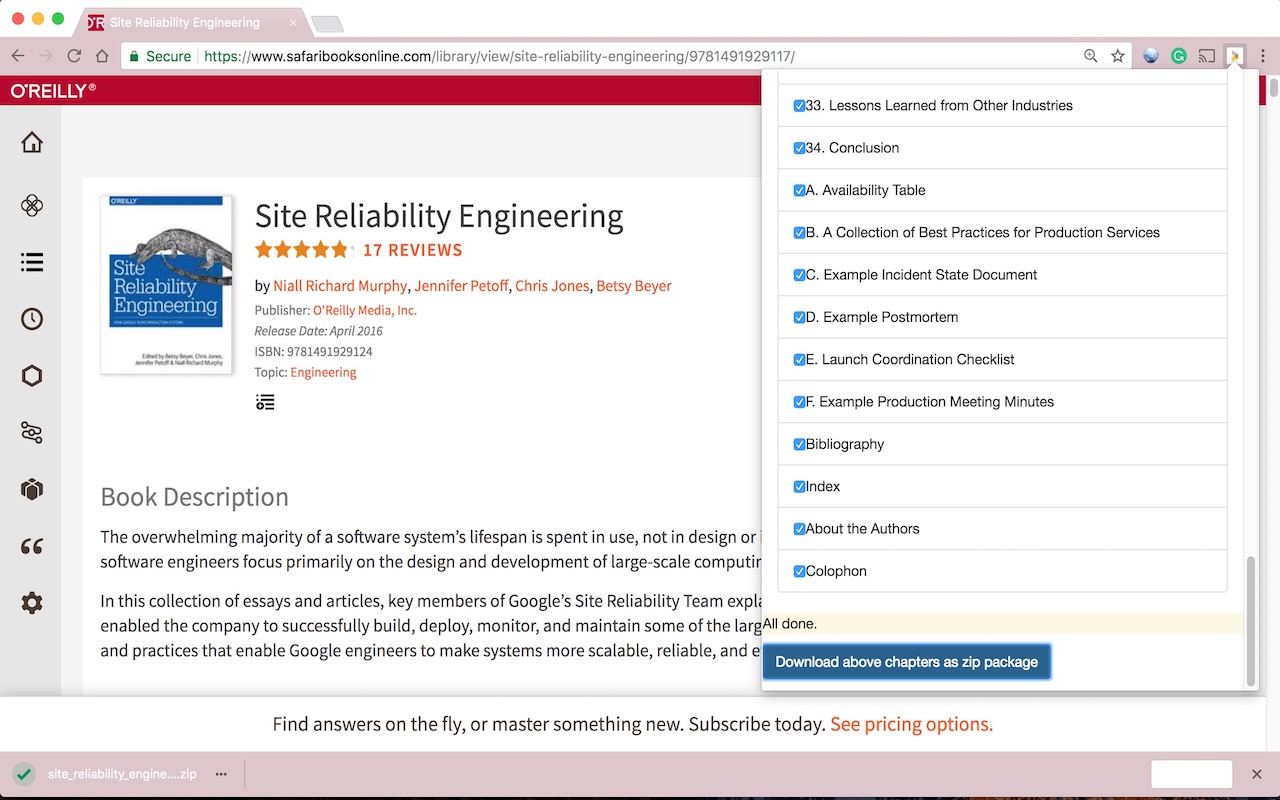The image size is (1280, 800).
Task: Click the Safari downloader extension icon
Action: coord(1235,56)
